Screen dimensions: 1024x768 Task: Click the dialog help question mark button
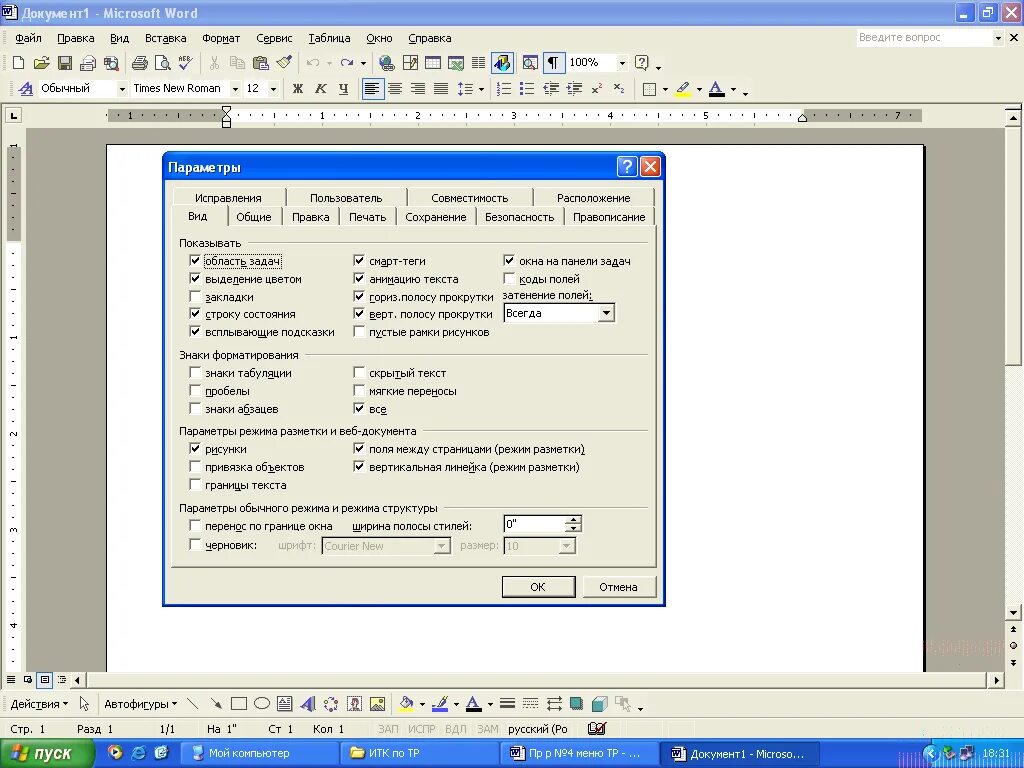coord(626,167)
